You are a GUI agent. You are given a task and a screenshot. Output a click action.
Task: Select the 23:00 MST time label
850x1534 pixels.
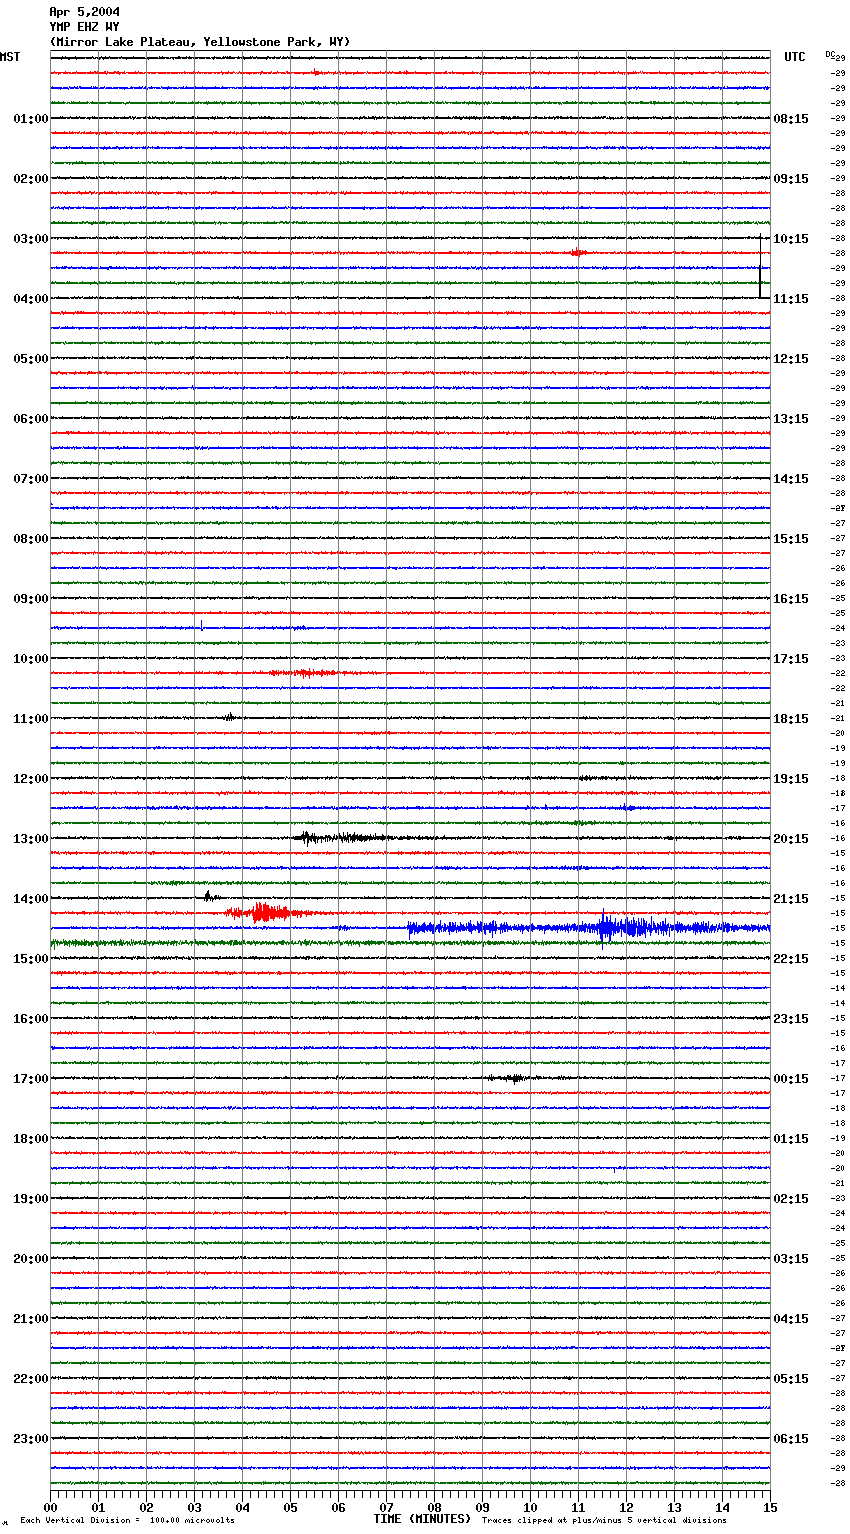click(x=31, y=1439)
